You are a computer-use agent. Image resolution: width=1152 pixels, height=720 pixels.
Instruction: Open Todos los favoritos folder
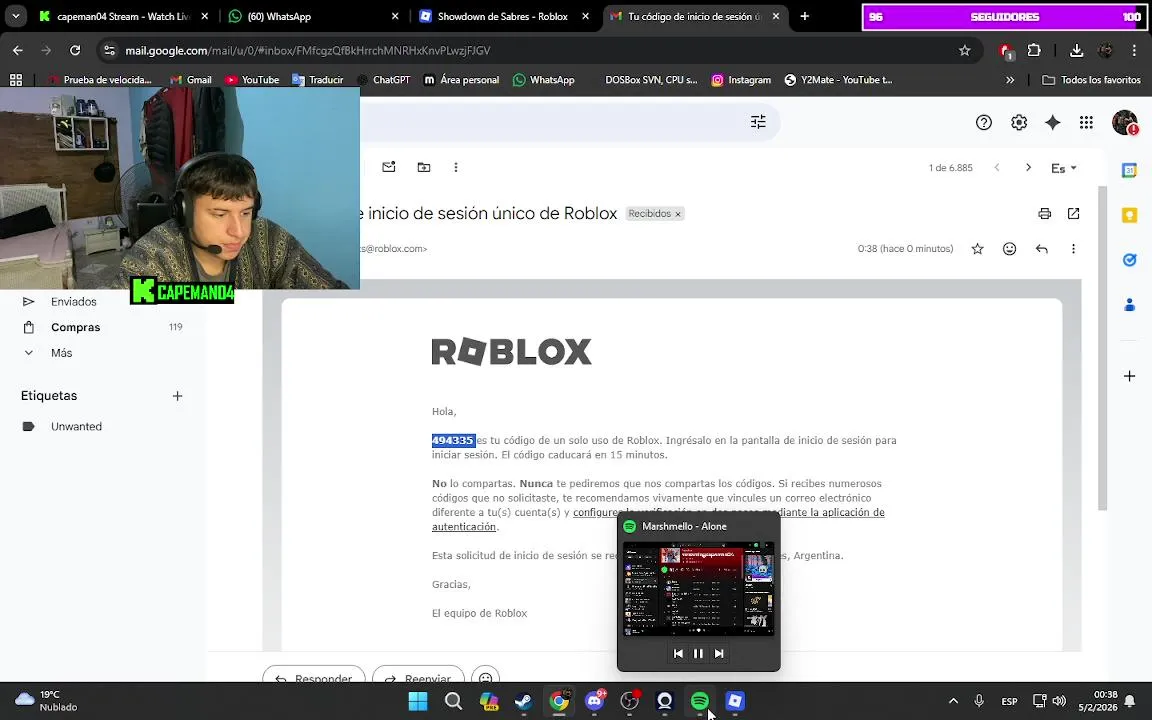click(x=1091, y=80)
